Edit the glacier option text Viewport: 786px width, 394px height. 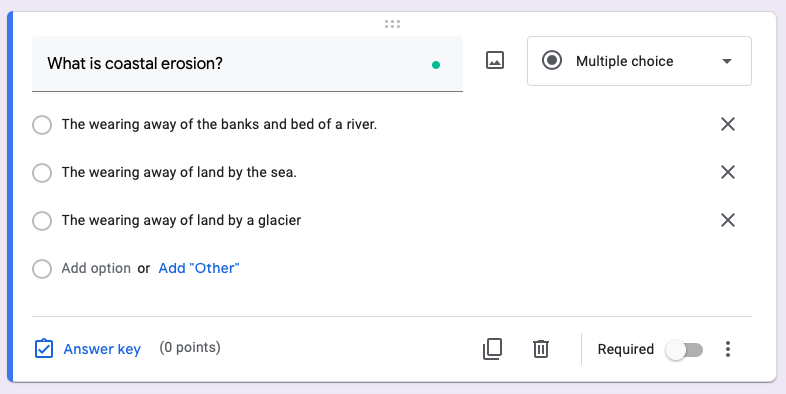[181, 220]
